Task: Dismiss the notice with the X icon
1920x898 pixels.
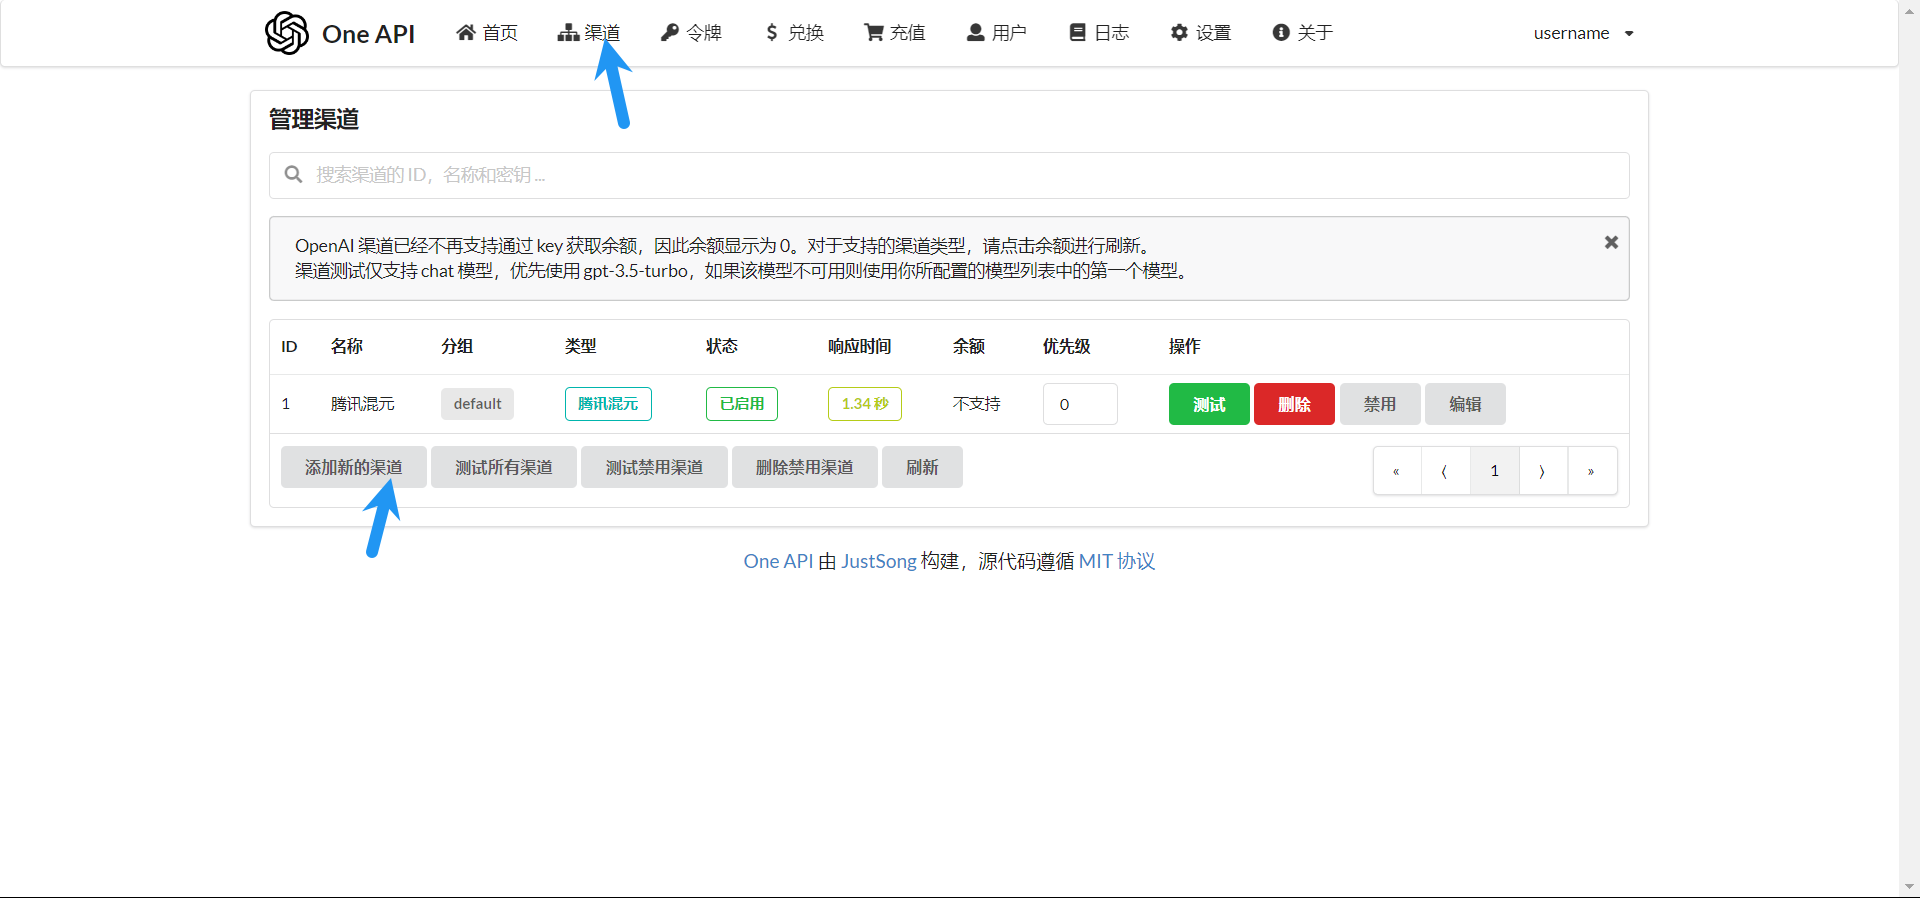Action: pos(1611,242)
